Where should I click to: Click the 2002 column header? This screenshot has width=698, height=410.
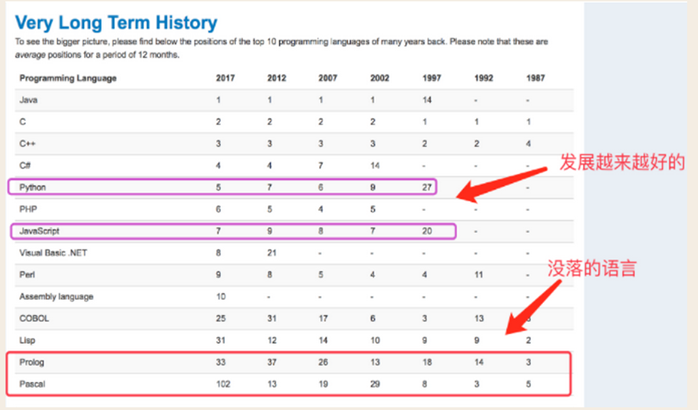[380, 78]
